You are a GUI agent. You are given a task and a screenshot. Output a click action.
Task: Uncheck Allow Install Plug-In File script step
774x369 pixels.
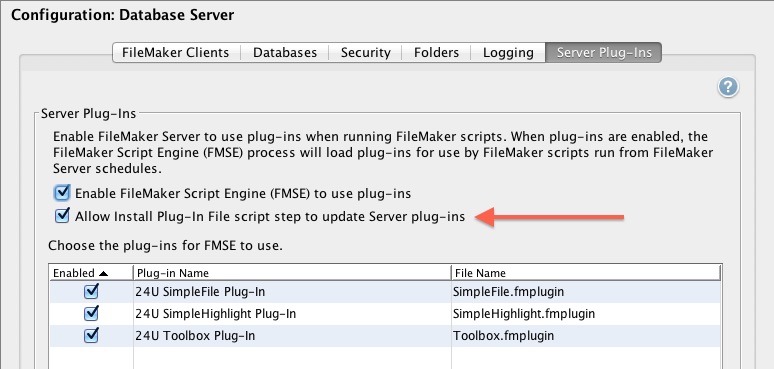[x=62, y=216]
